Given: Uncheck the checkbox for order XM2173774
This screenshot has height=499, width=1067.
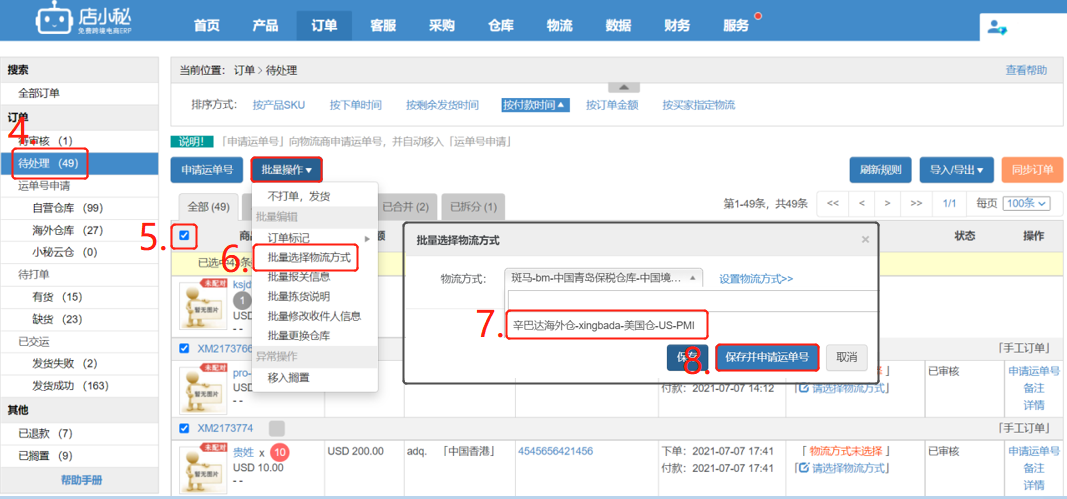Looking at the screenshot, I should (x=184, y=428).
